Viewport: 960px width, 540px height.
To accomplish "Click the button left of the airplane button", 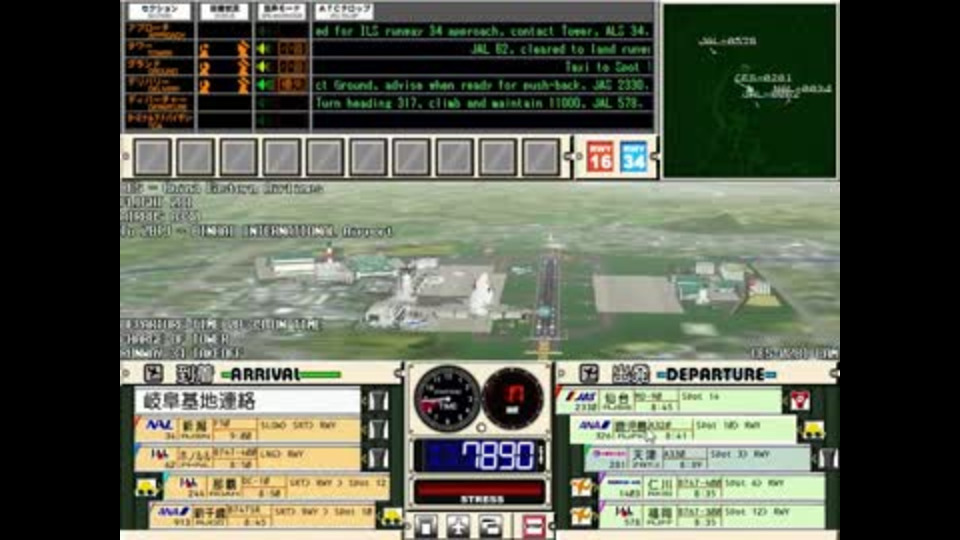I will point(426,527).
